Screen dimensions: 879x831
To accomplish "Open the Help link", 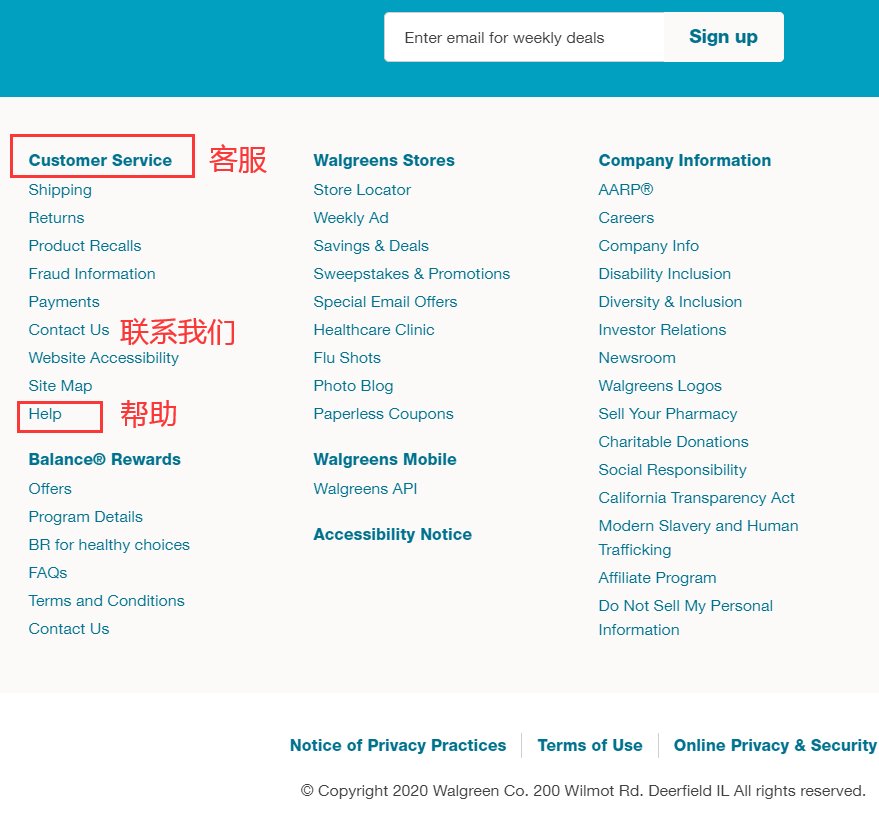I will (45, 414).
